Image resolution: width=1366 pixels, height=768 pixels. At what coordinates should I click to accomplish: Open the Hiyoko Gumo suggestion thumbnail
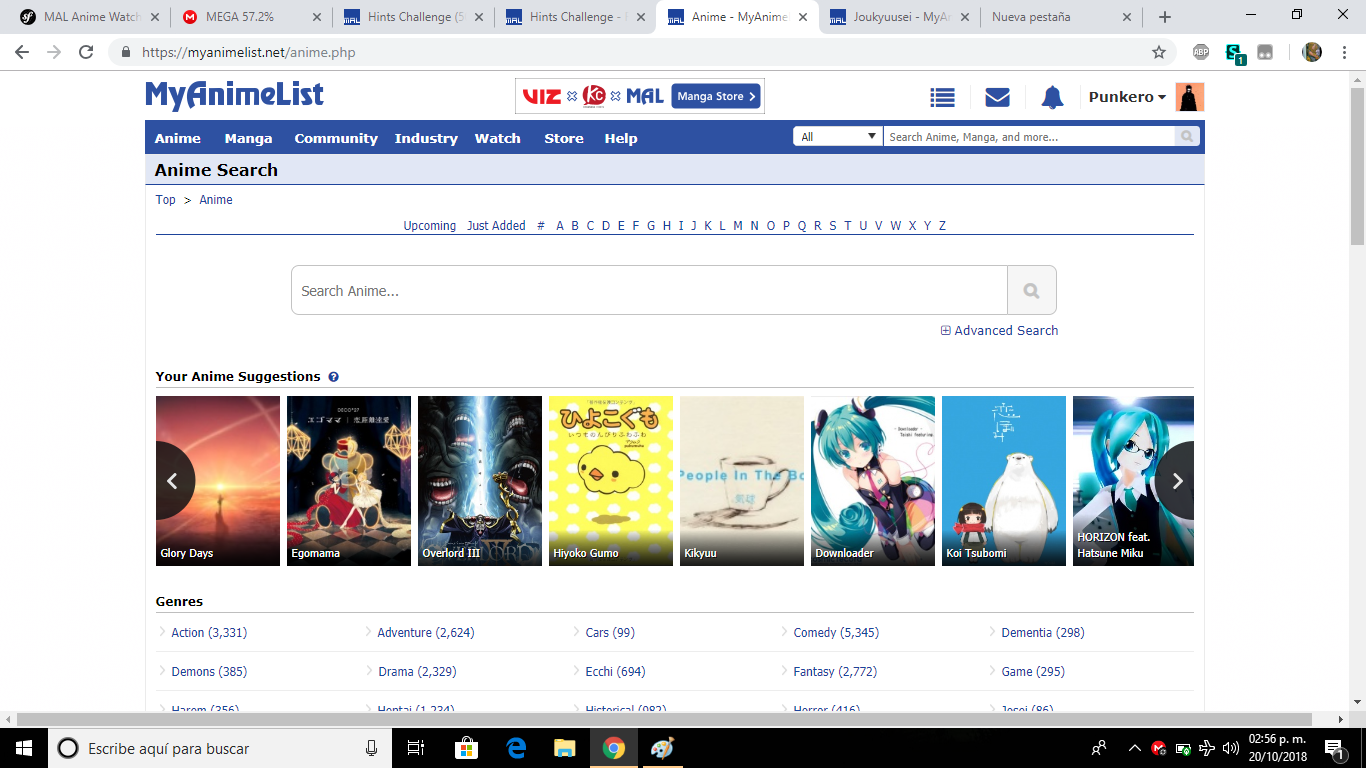(611, 481)
